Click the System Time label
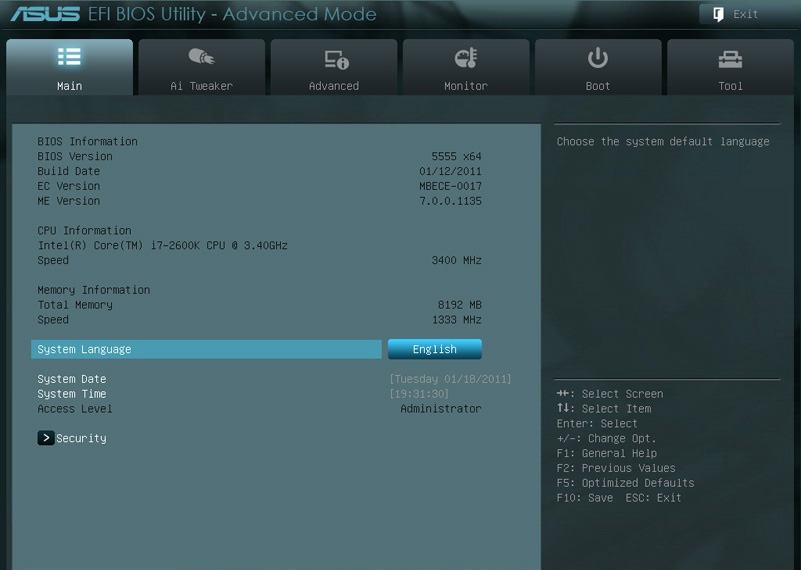 coord(72,394)
